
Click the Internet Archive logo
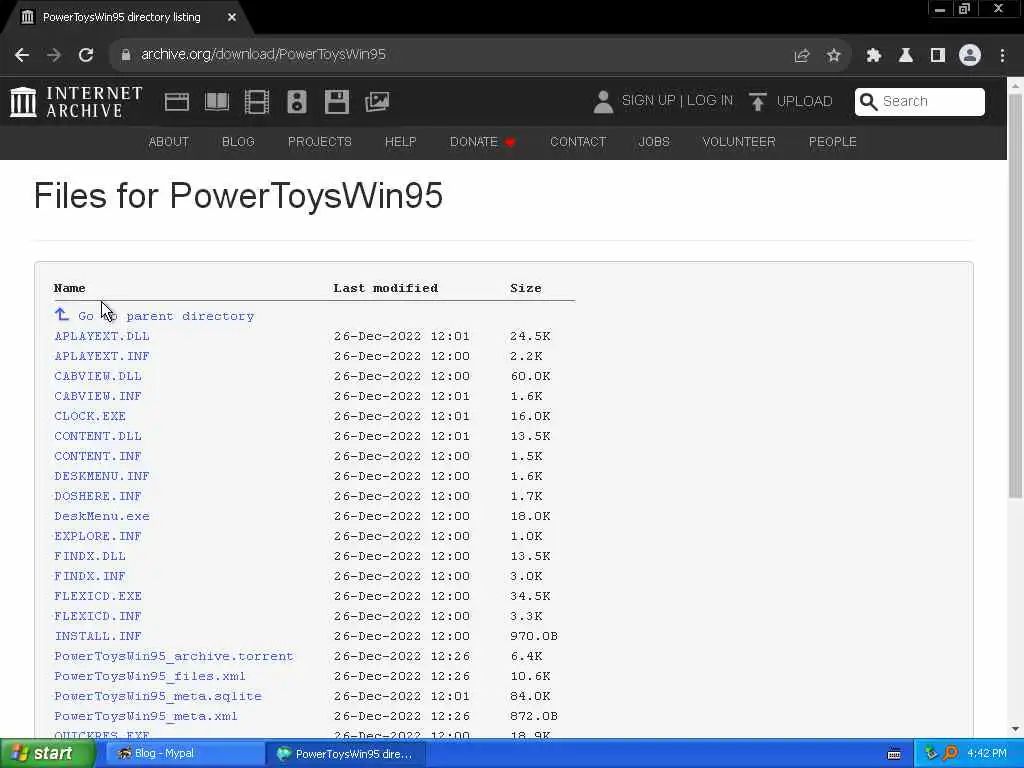tap(76, 102)
